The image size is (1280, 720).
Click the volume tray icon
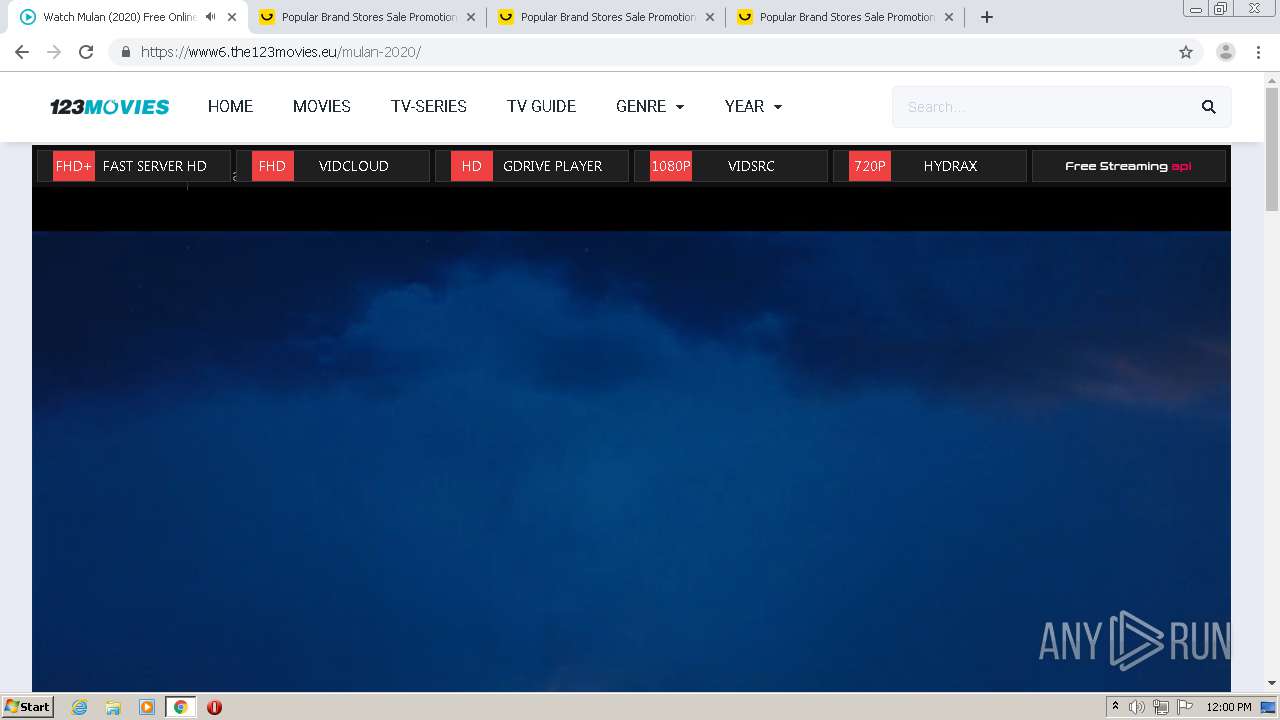point(1137,707)
